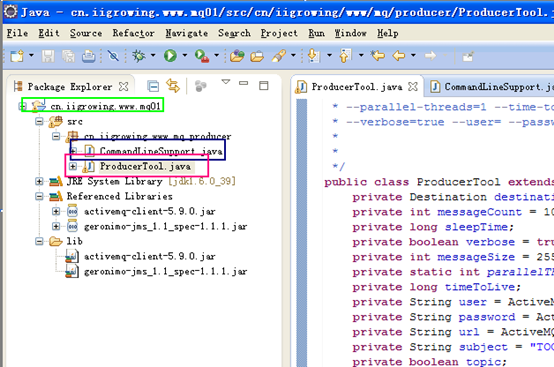554x367 pixels.
Task: Select CommandLineSupport.java in the tree
Action: point(161,151)
